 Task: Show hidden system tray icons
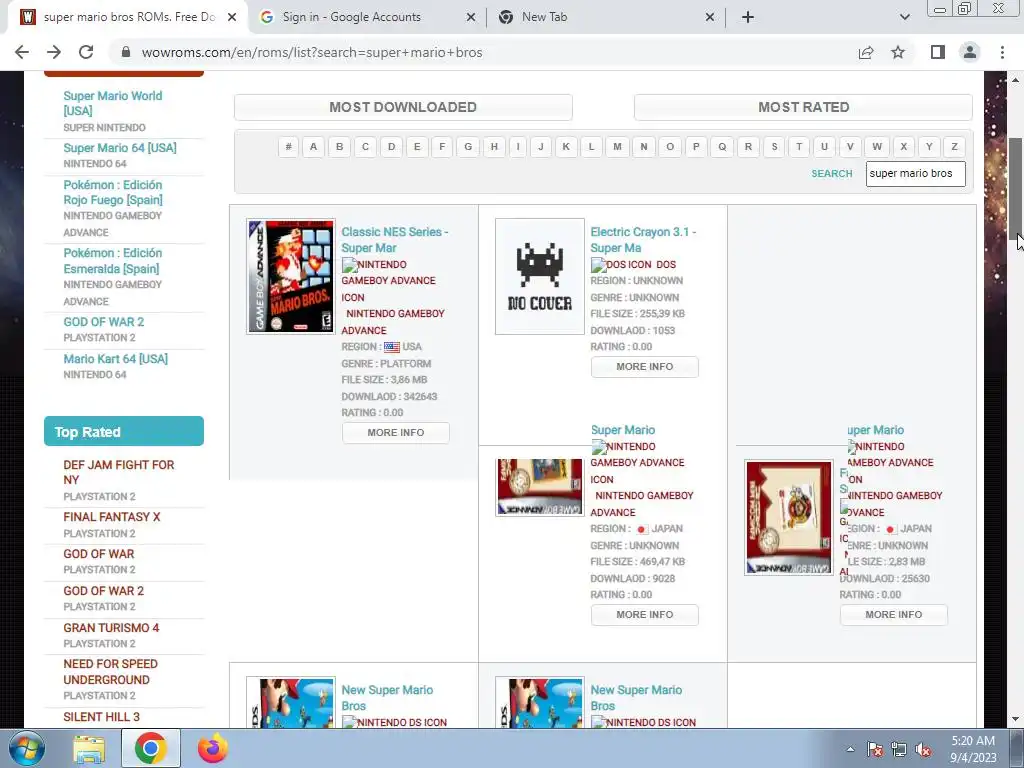(x=850, y=749)
